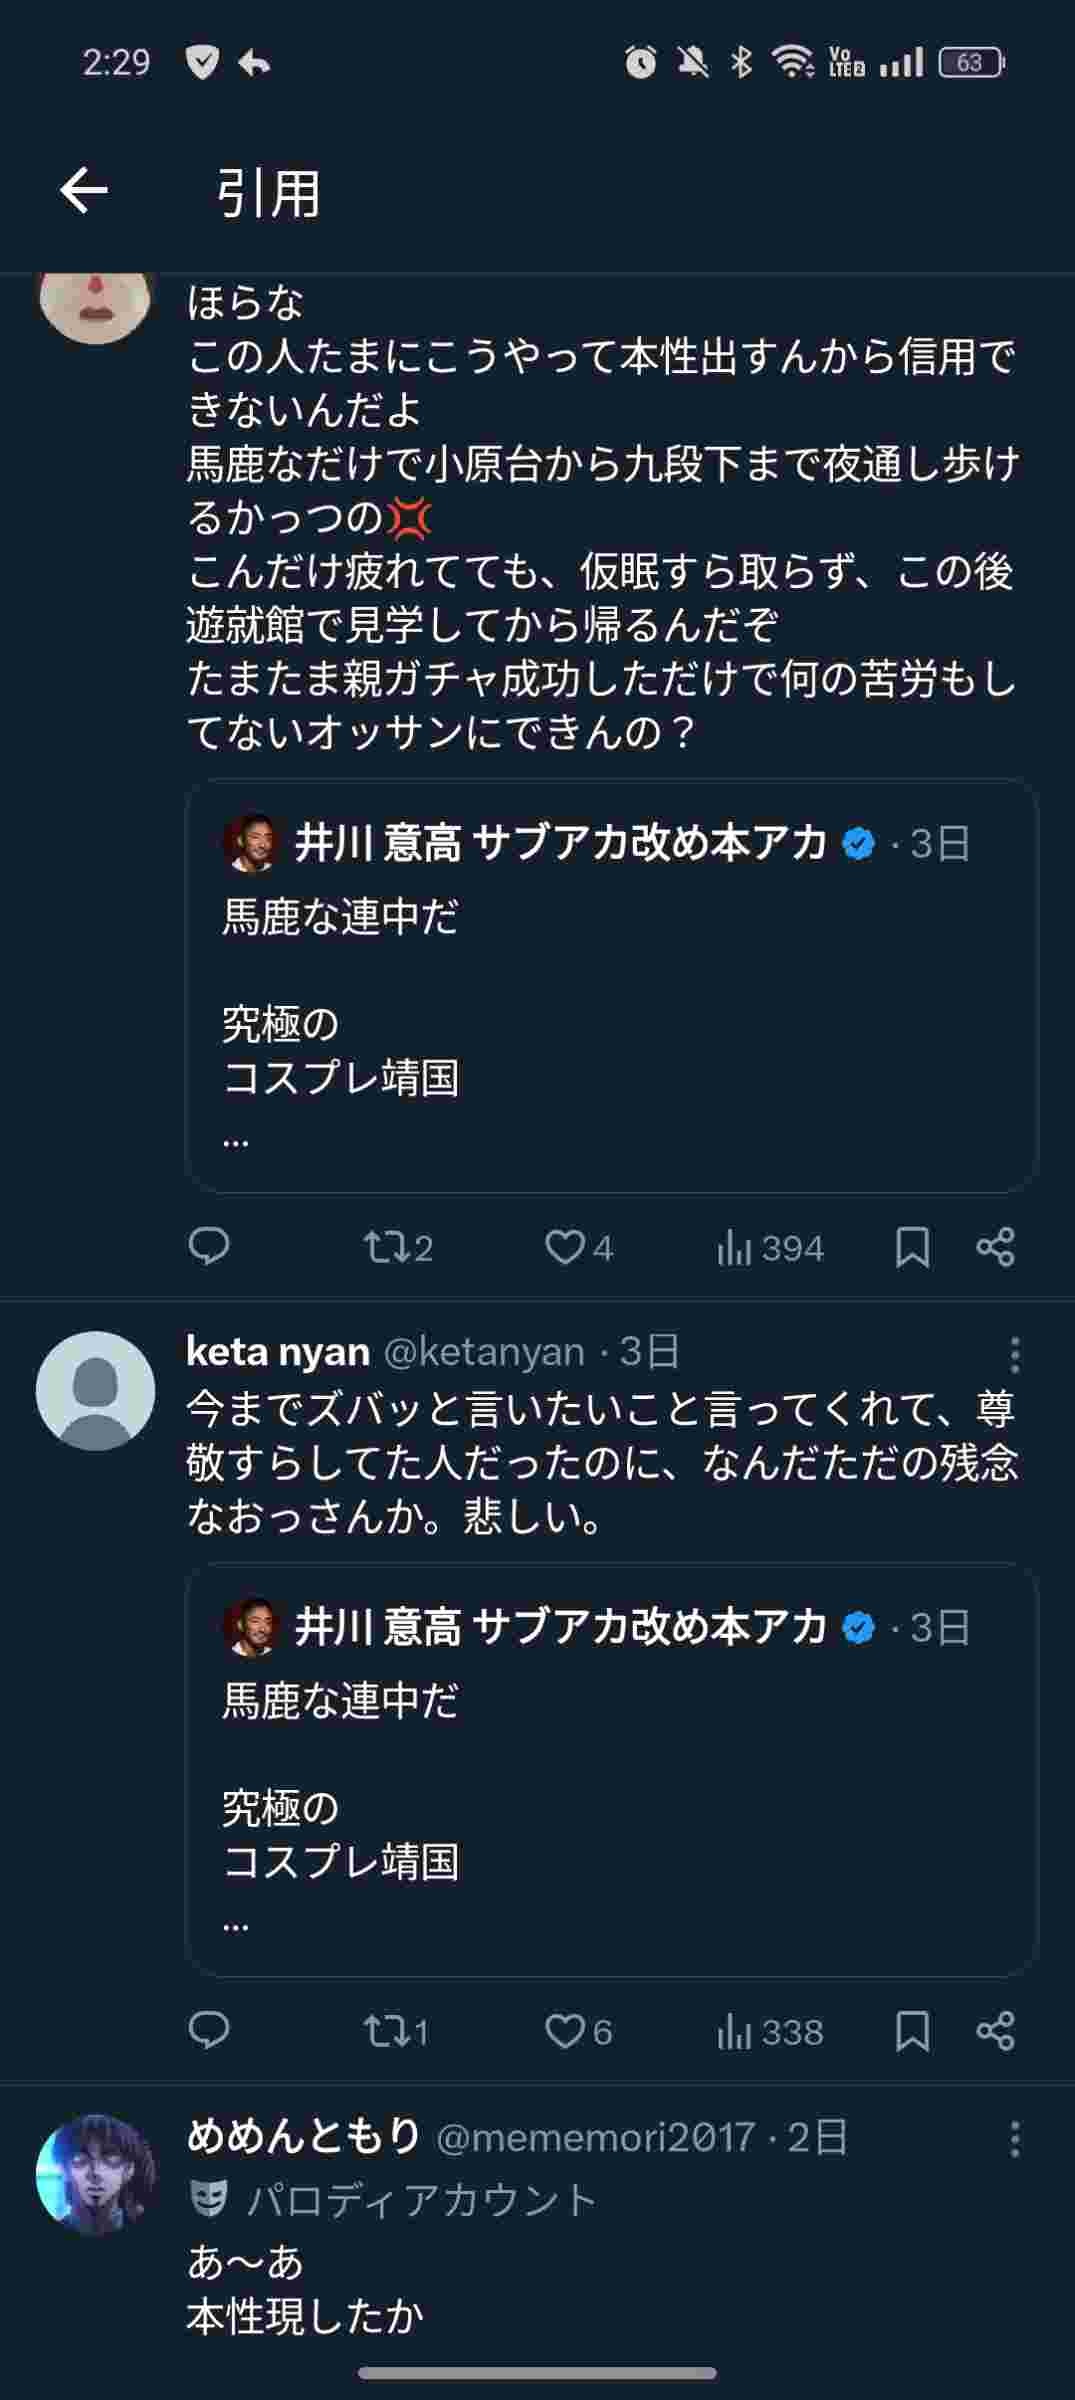
Task: Open @ketanyan username link
Action: coord(484,1352)
